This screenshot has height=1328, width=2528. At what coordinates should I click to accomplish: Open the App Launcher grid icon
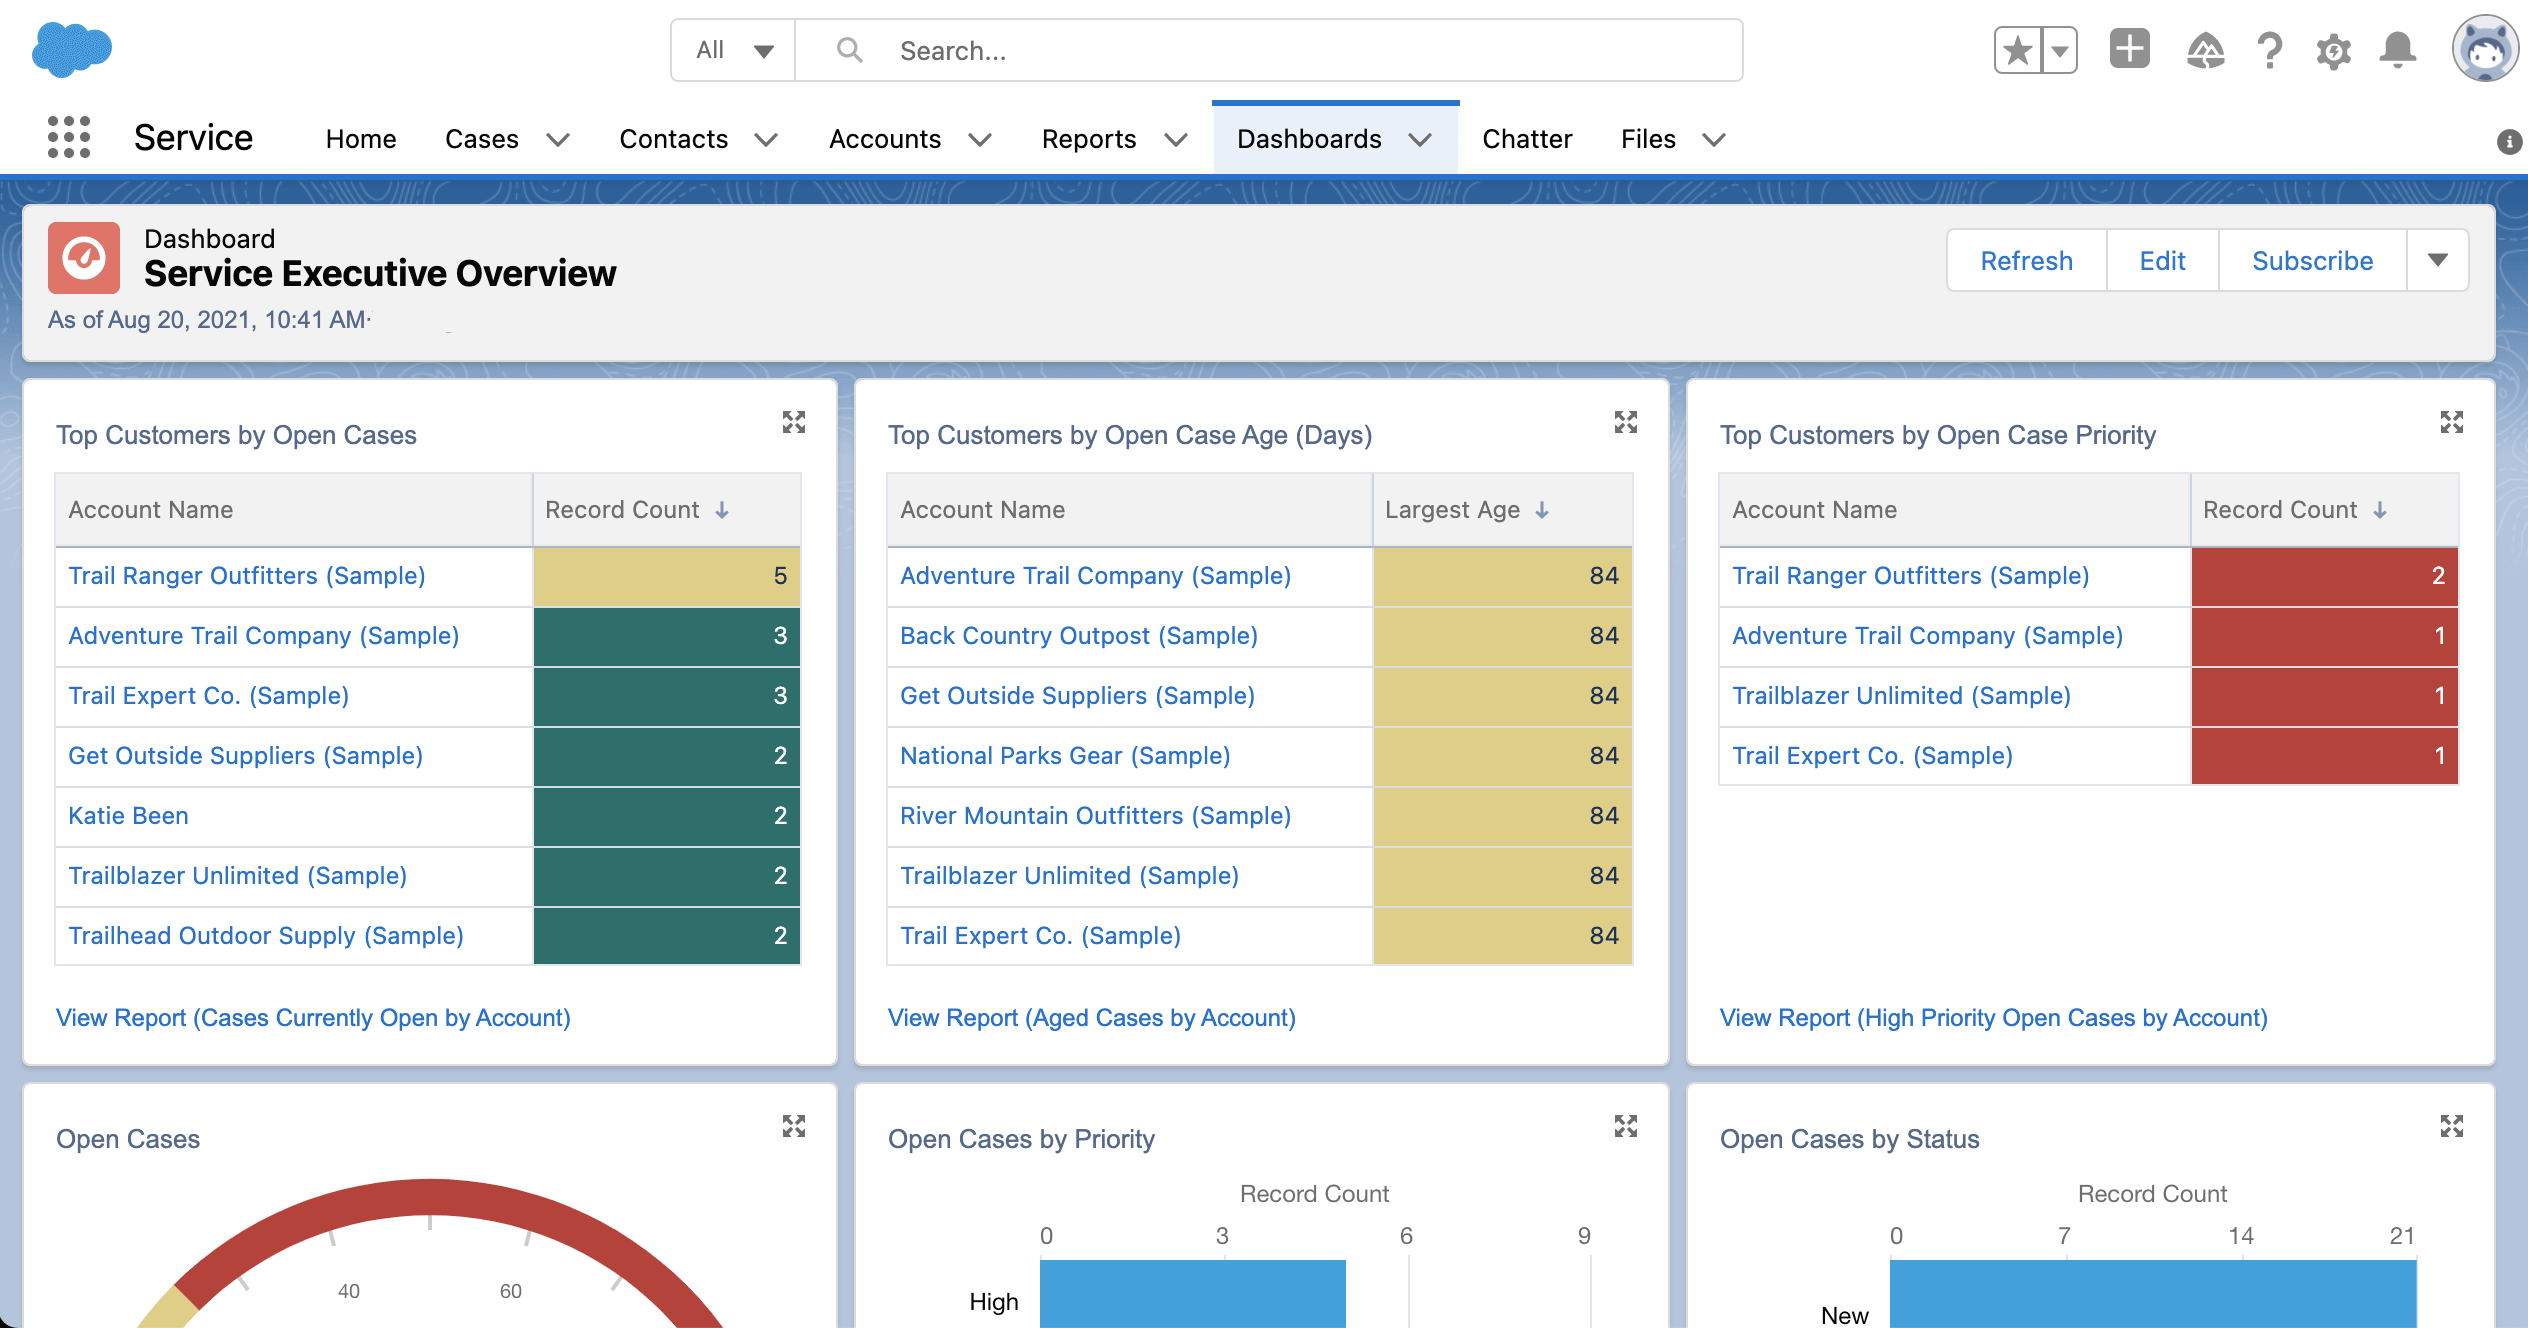coord(68,137)
